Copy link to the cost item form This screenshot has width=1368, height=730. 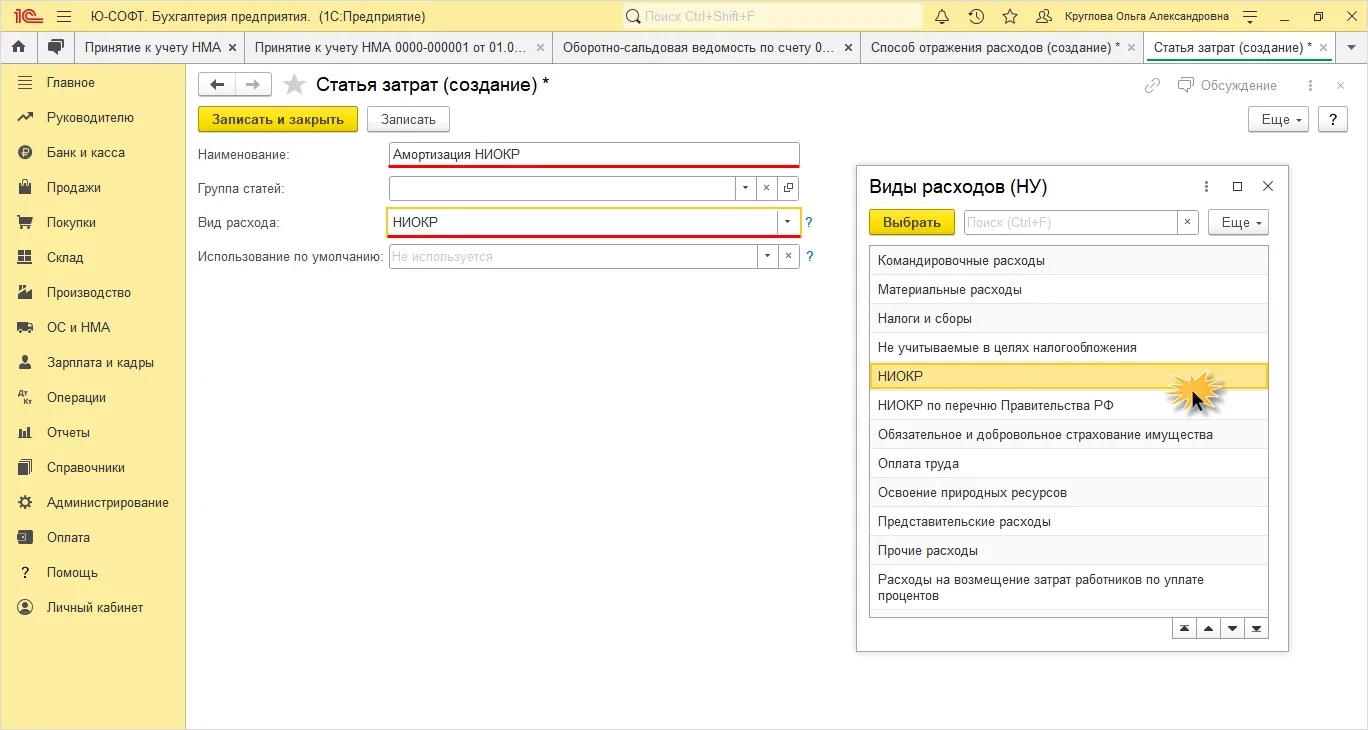[1152, 86]
